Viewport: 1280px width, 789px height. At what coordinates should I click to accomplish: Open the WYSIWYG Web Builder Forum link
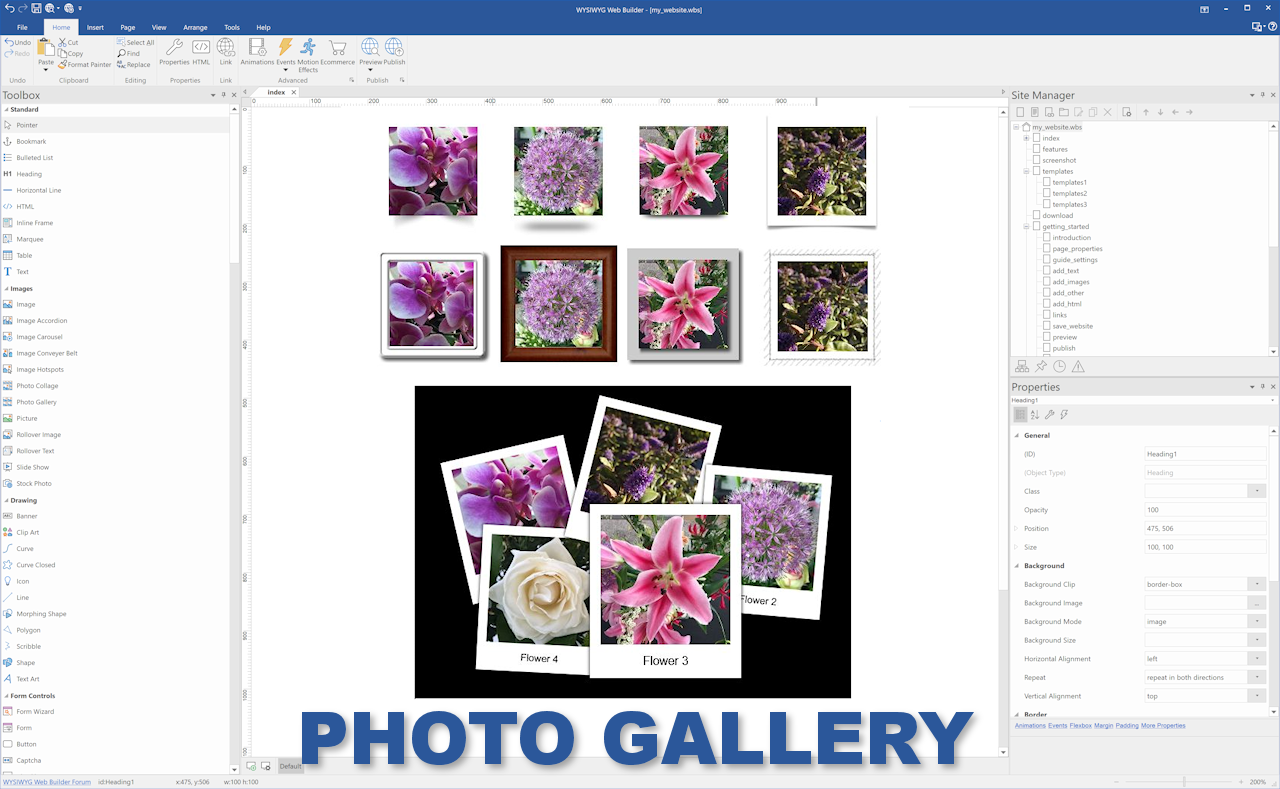tap(46, 782)
